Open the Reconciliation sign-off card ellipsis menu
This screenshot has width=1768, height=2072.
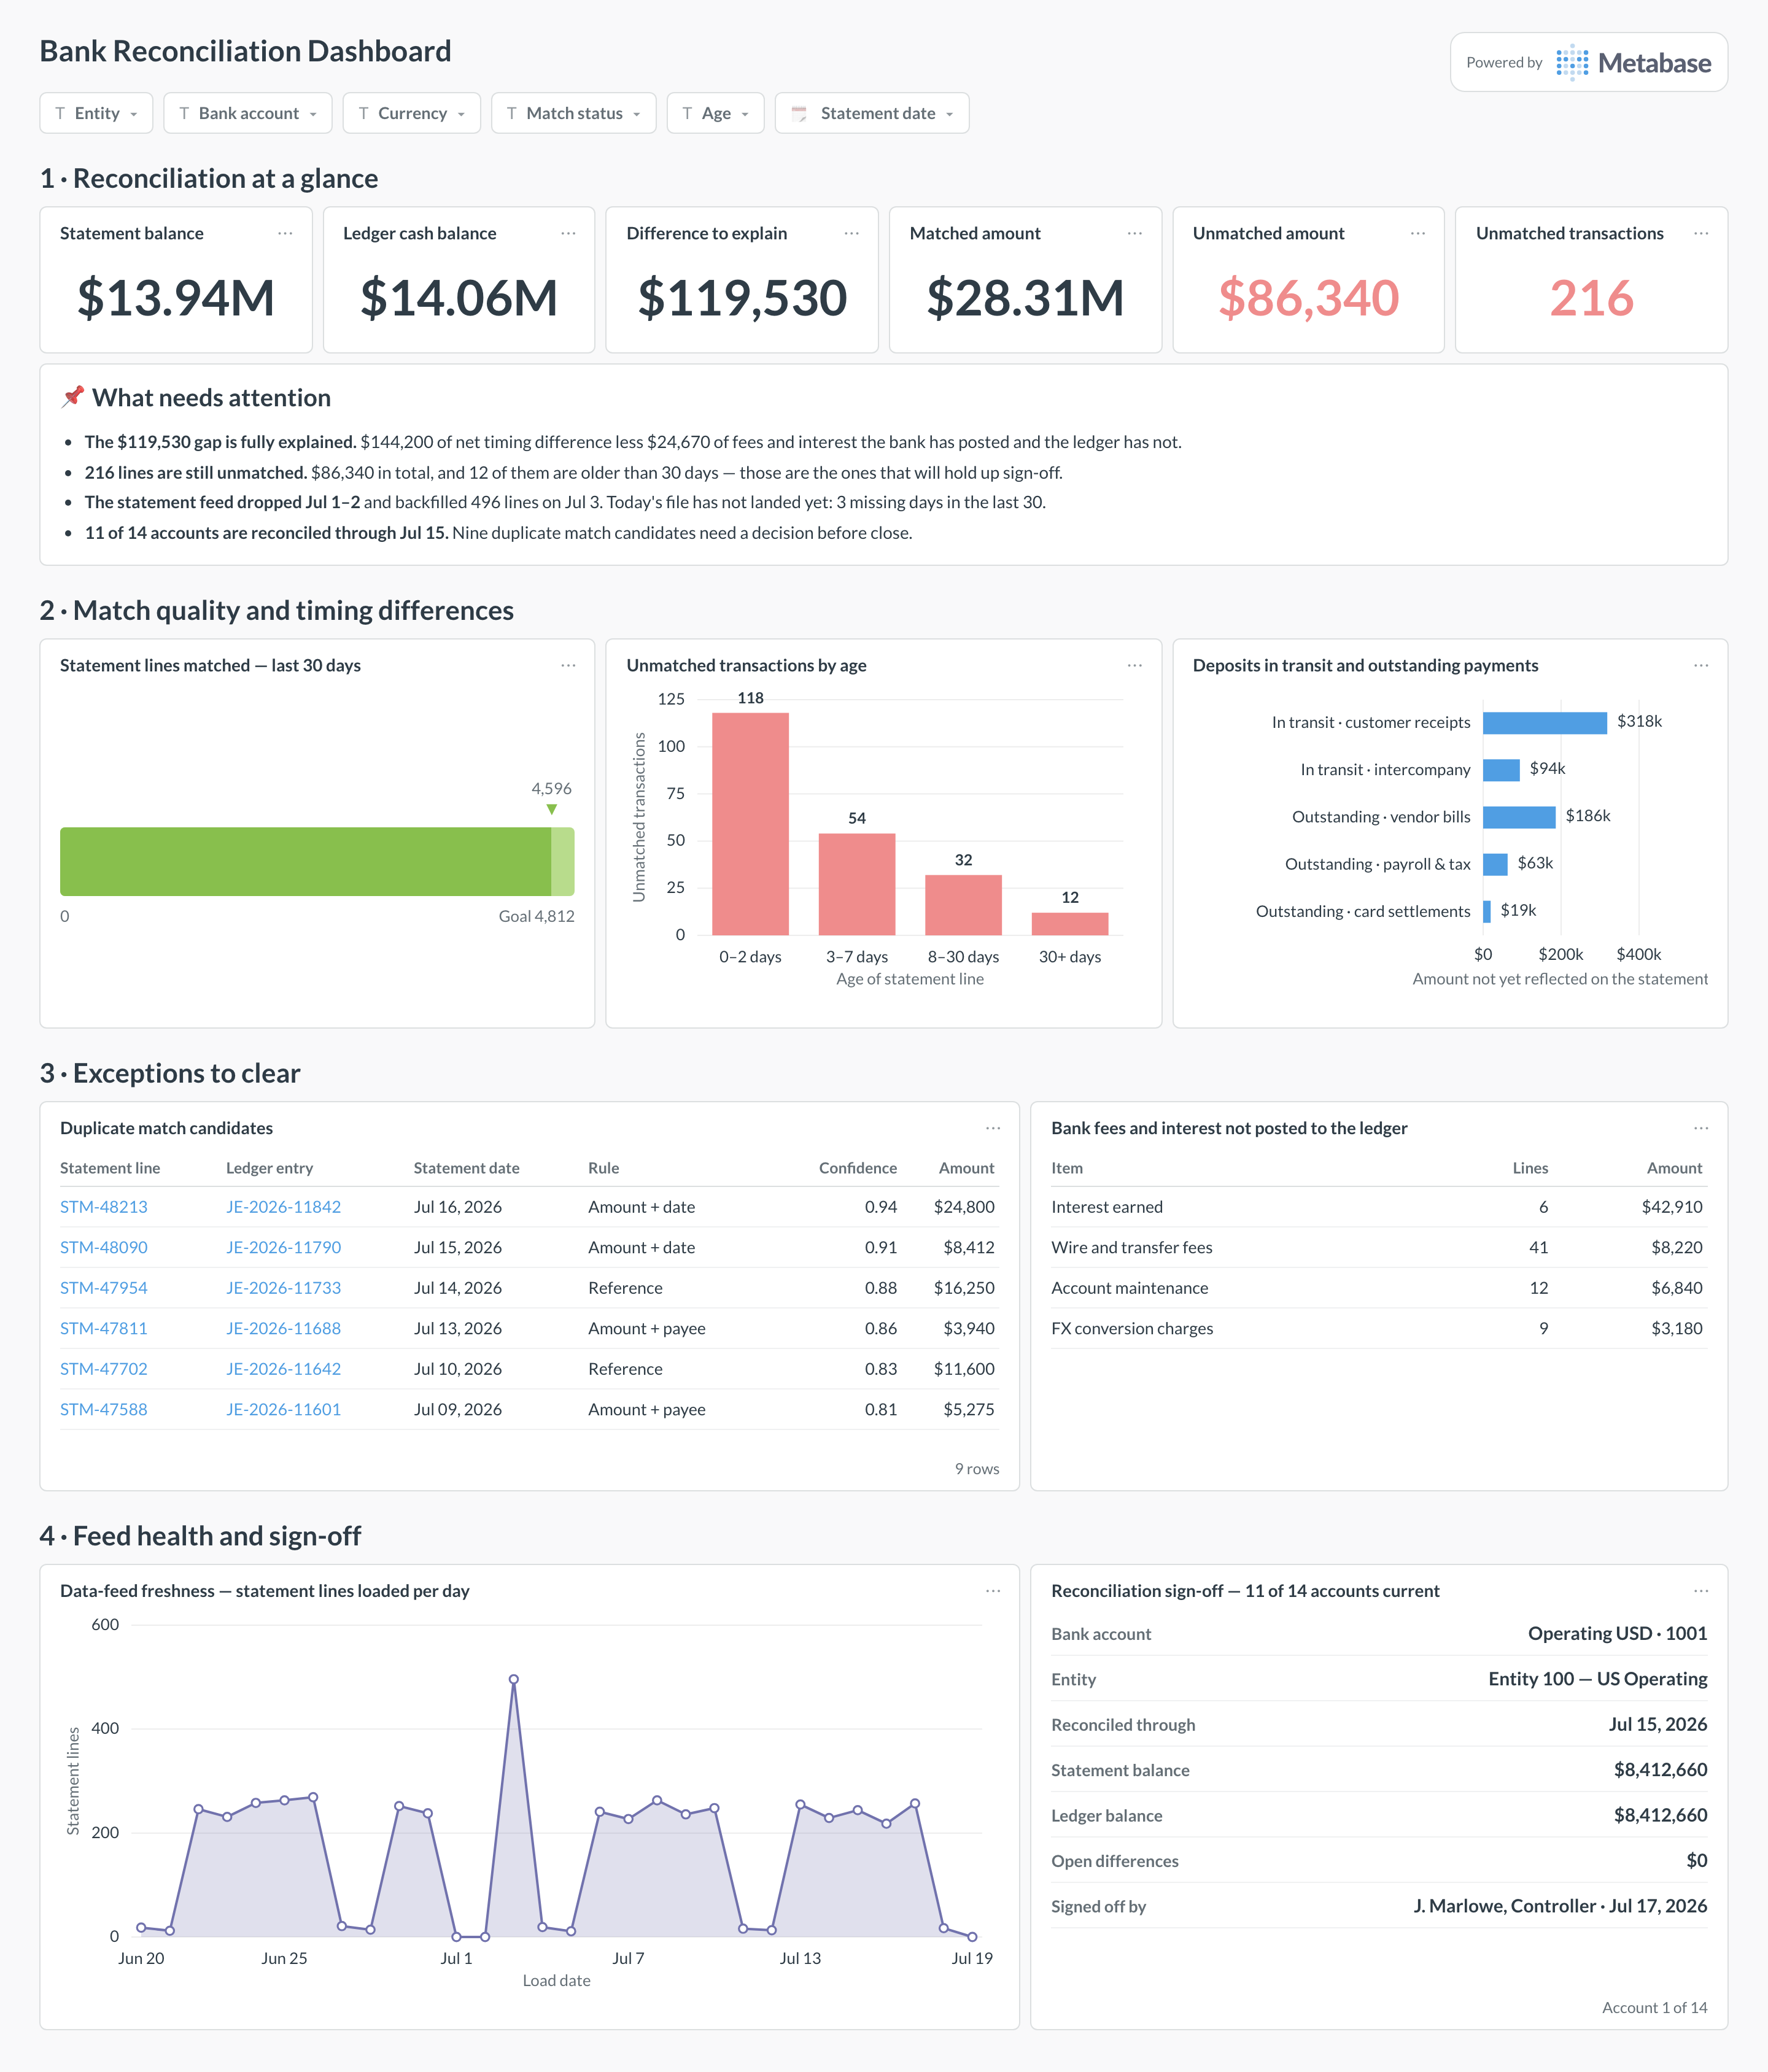[x=1701, y=1590]
